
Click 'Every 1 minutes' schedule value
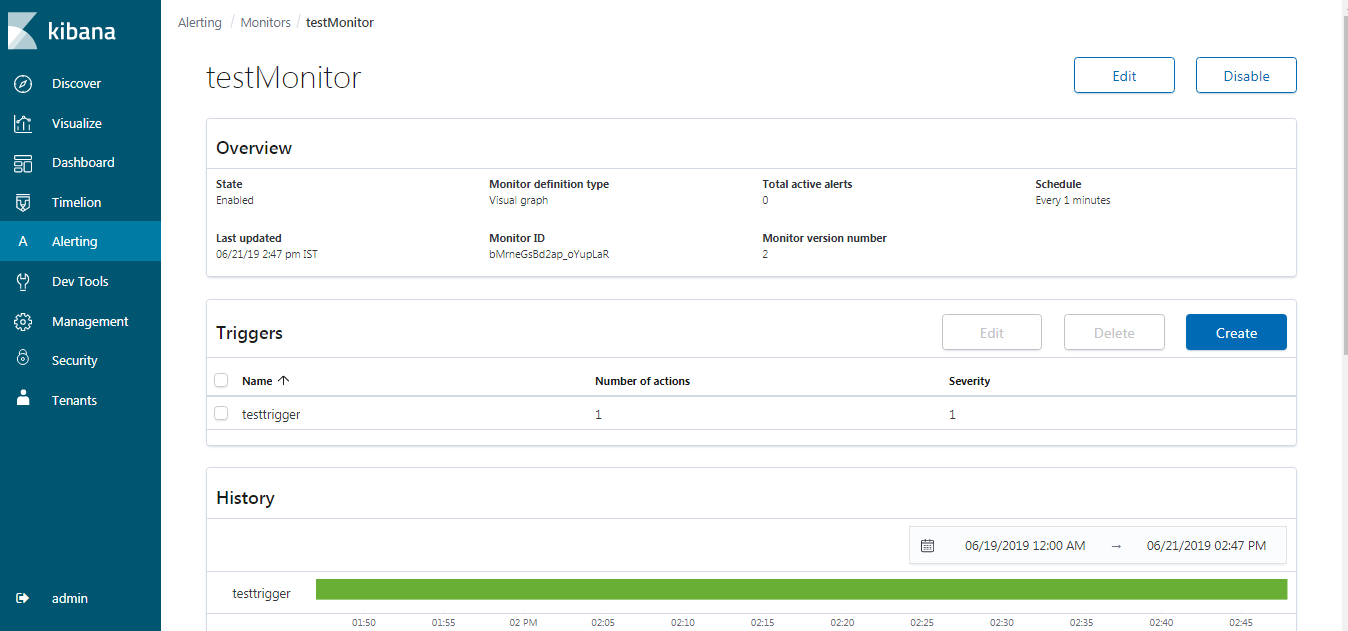[1072, 200]
